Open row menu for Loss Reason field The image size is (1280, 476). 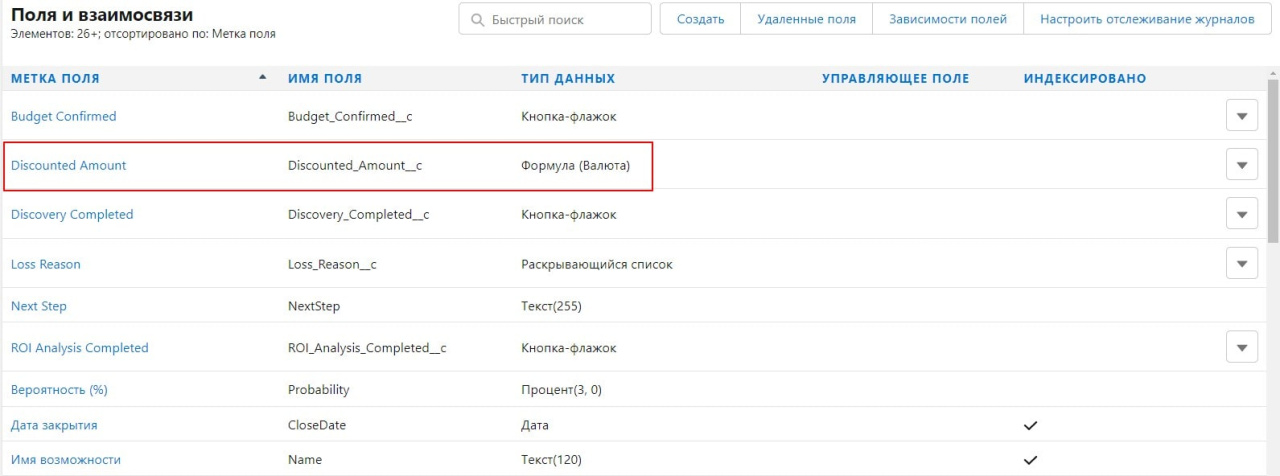pyautogui.click(x=1241, y=264)
